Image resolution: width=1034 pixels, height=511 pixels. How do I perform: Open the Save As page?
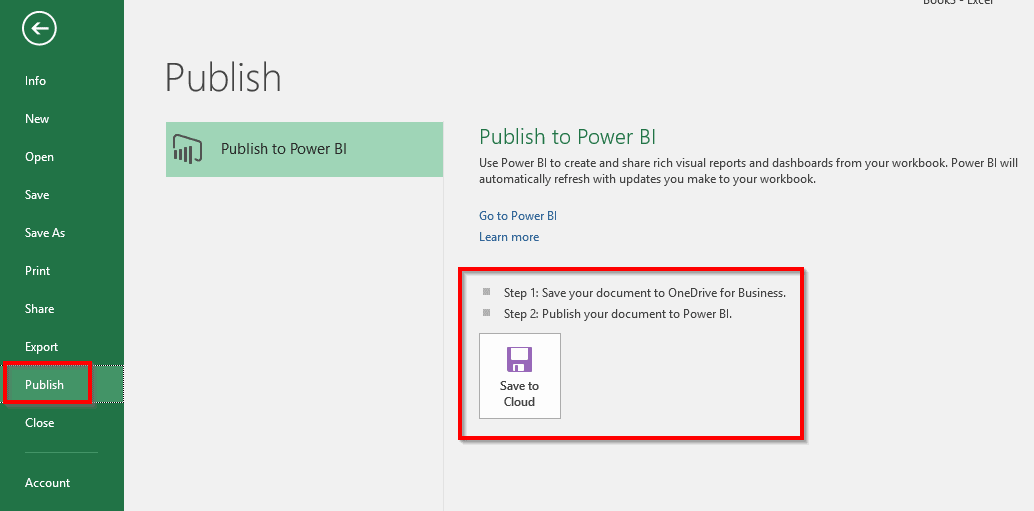coord(45,233)
